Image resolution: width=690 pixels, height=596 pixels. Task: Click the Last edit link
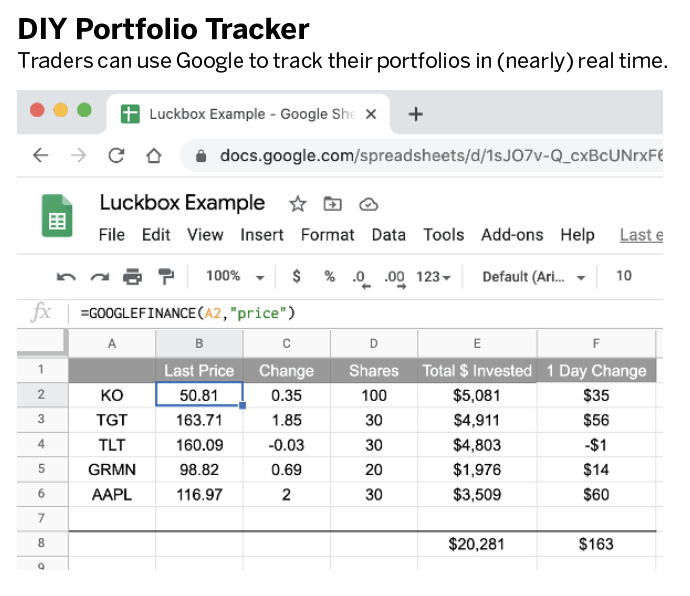(x=641, y=235)
